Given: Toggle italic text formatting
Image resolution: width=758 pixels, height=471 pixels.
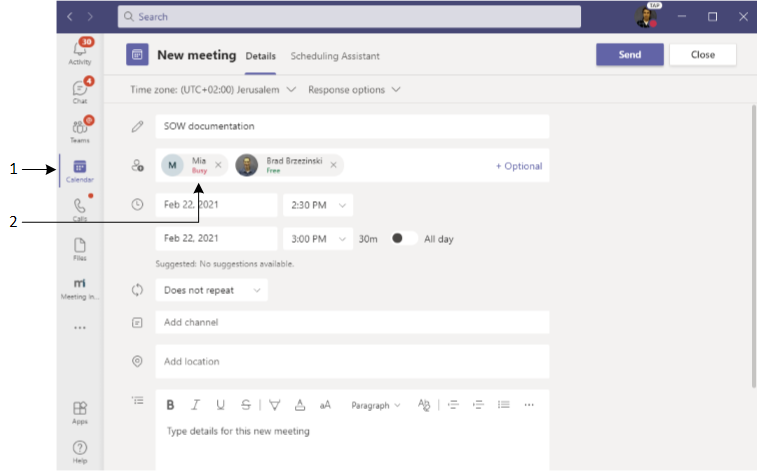Looking at the screenshot, I should 196,405.
